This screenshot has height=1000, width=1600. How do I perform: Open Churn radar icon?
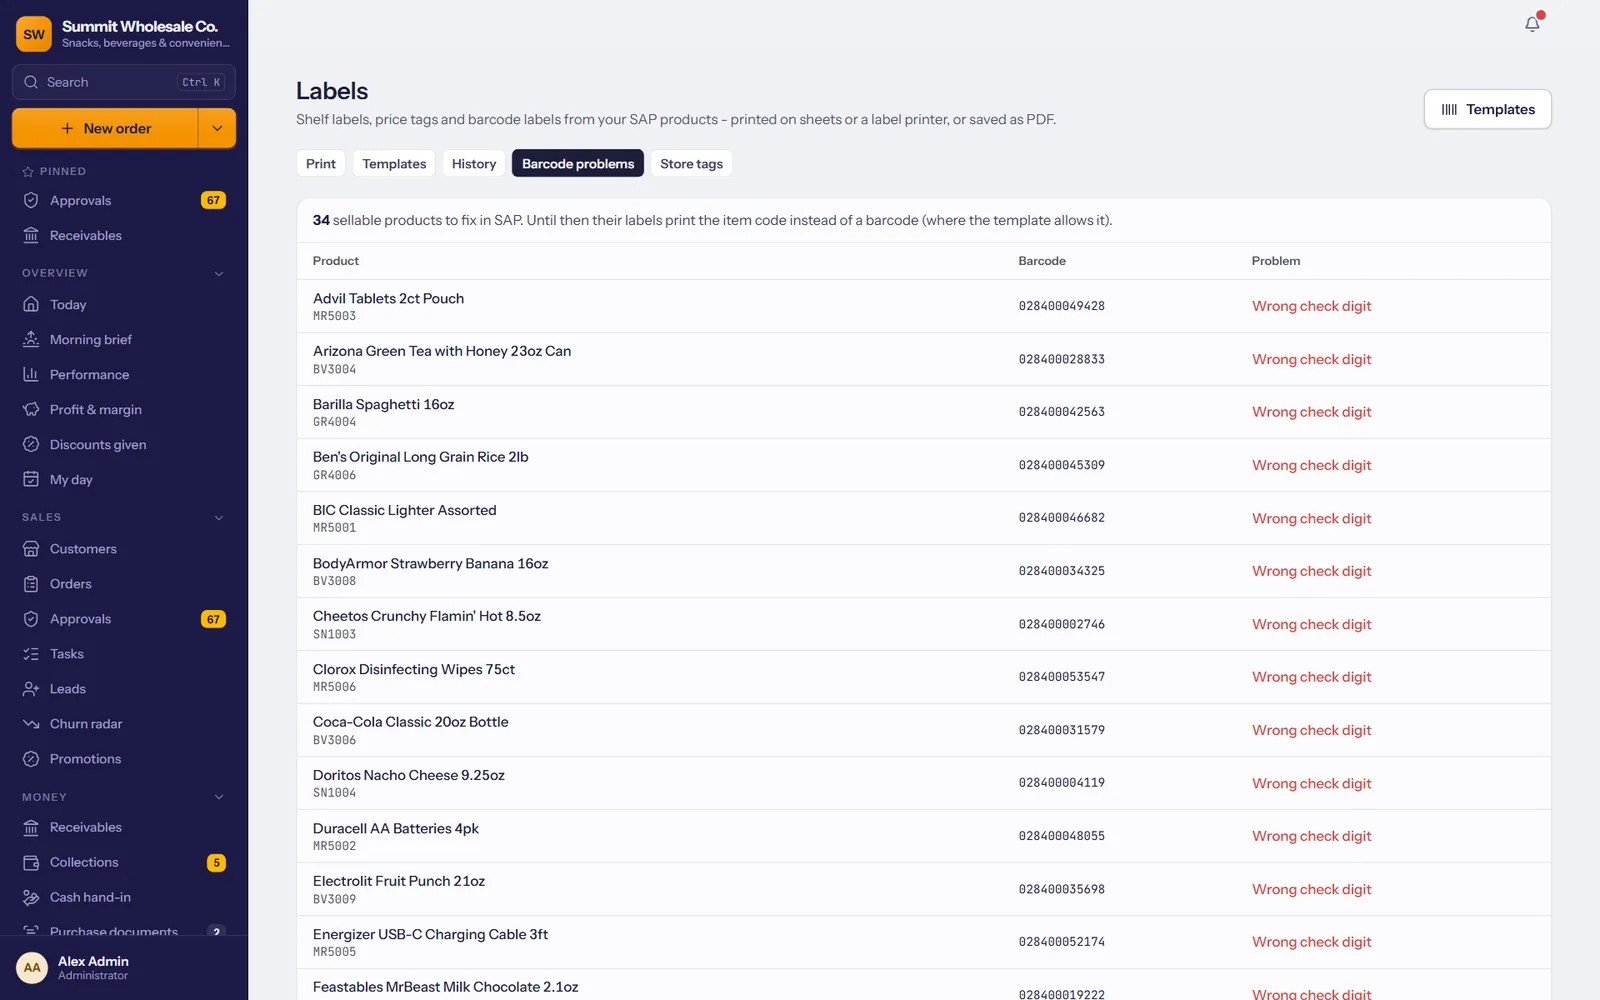coord(31,724)
